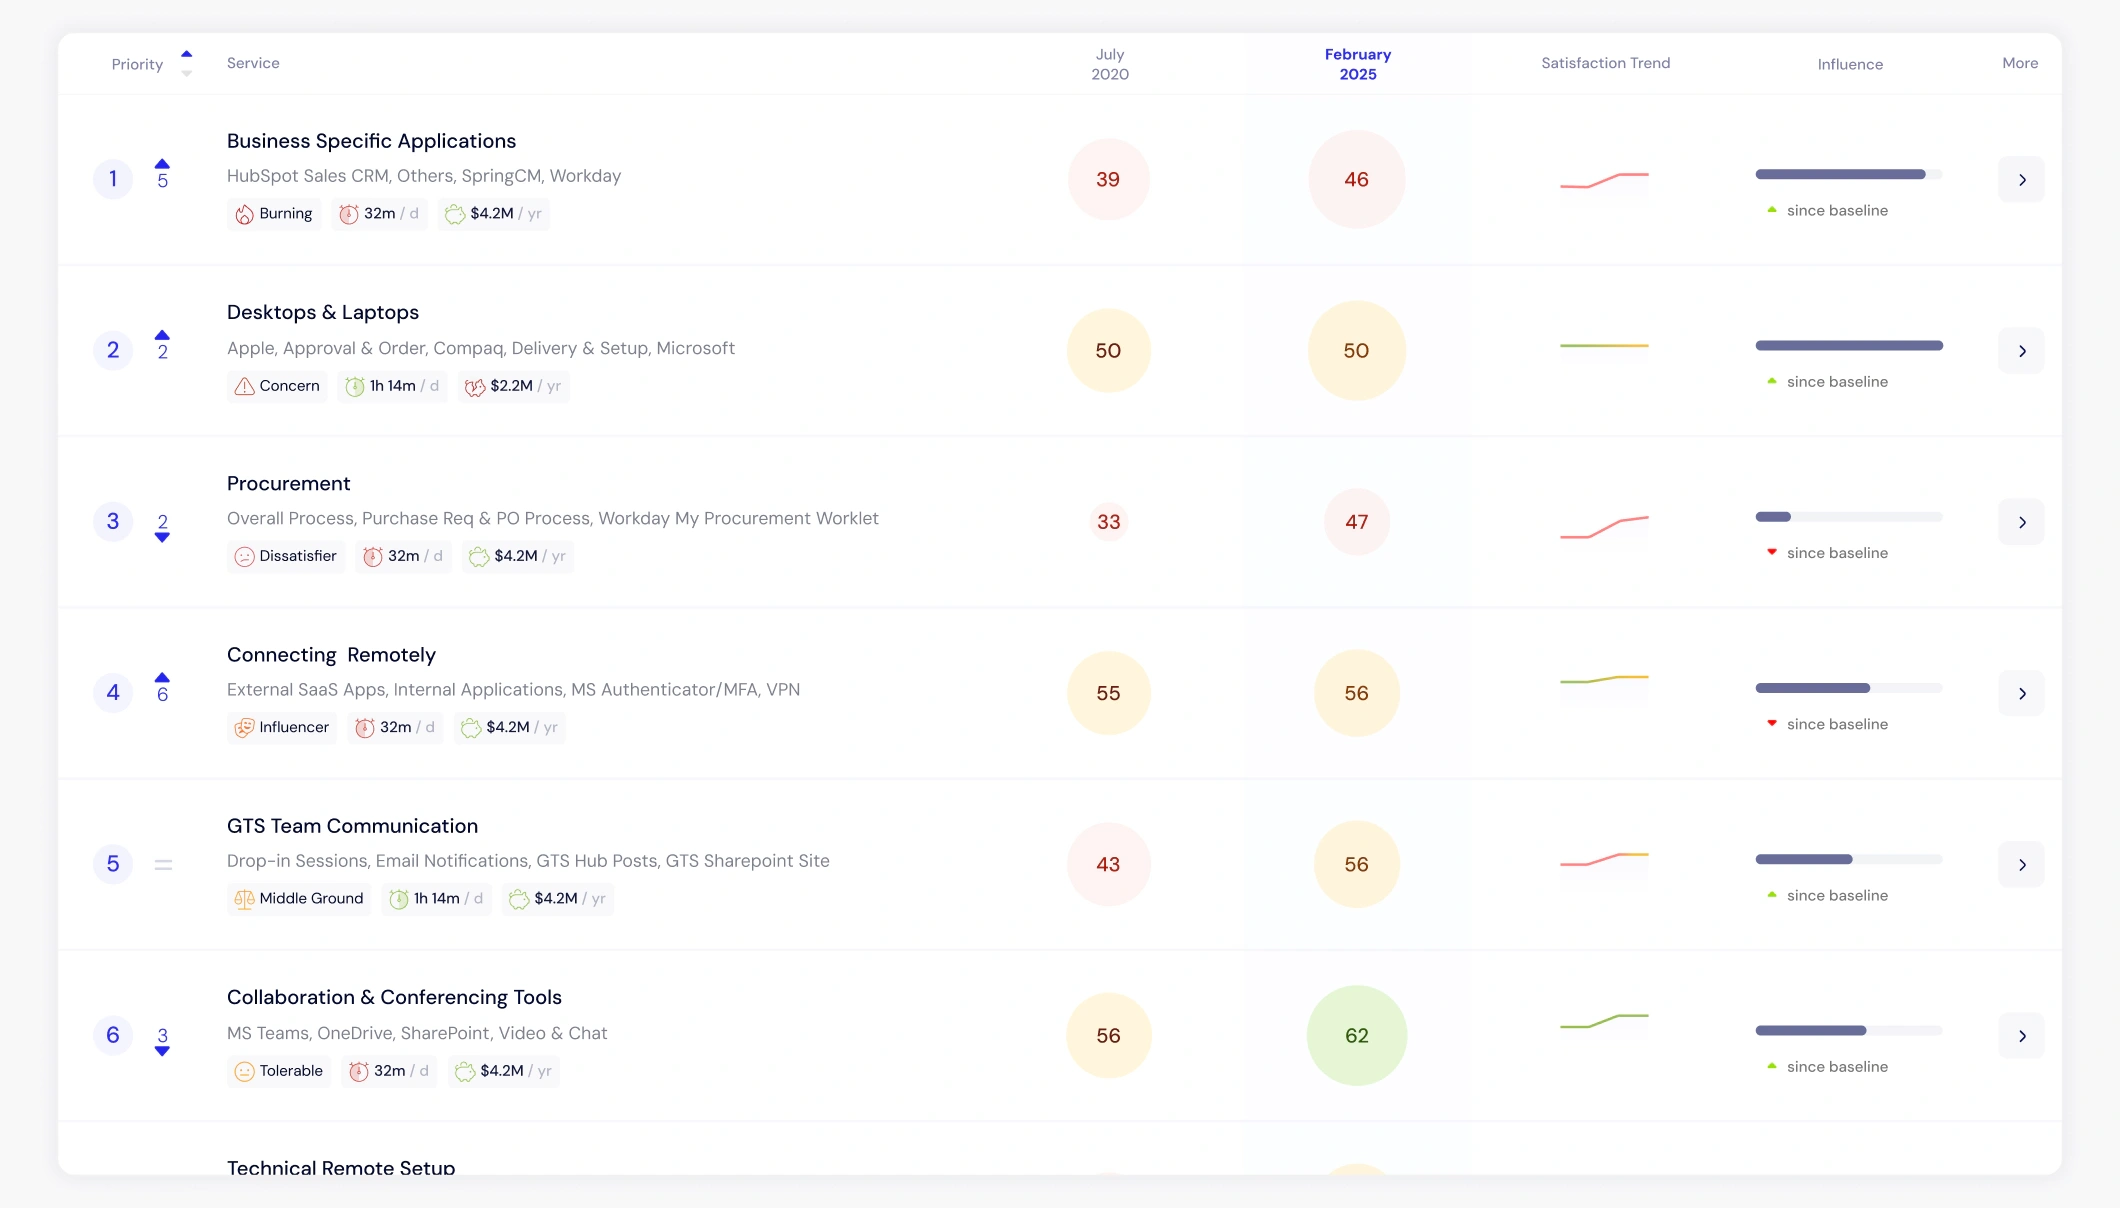
Task: Click up-rank arrow in Business Specific Applications row
Action: point(162,164)
